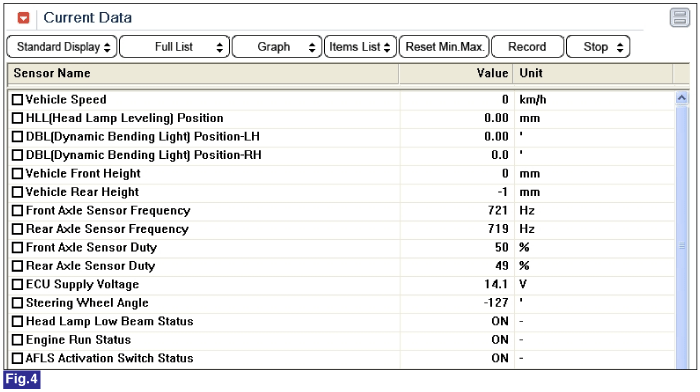Click the vertical scrollbar thumb grip
Viewport: 700px width, 392px height.
[x=682, y=246]
